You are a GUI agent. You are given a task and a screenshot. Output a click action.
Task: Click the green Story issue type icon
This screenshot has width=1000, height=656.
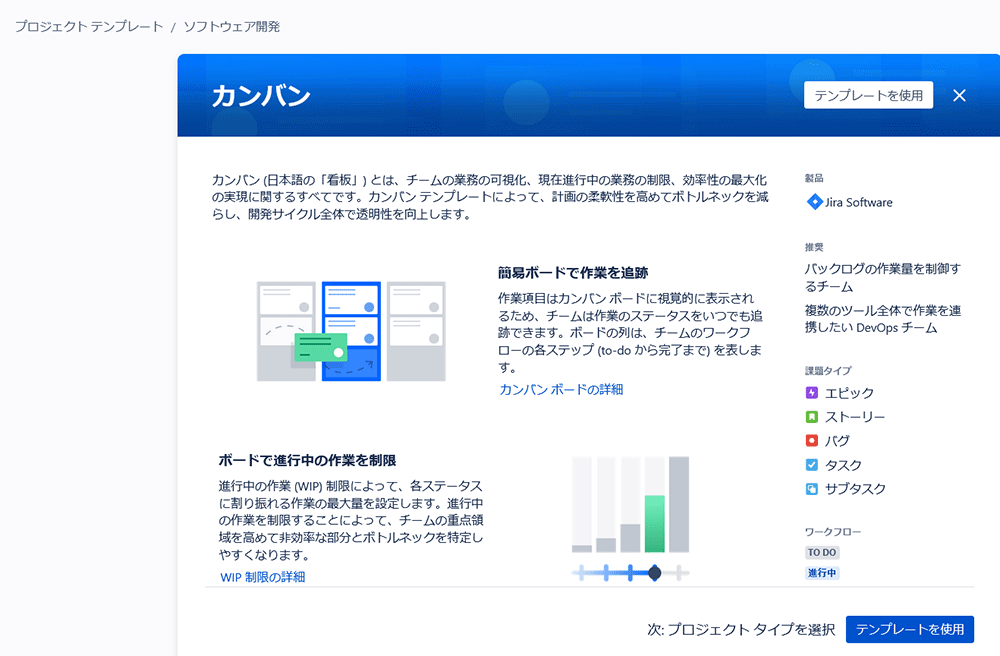point(812,417)
